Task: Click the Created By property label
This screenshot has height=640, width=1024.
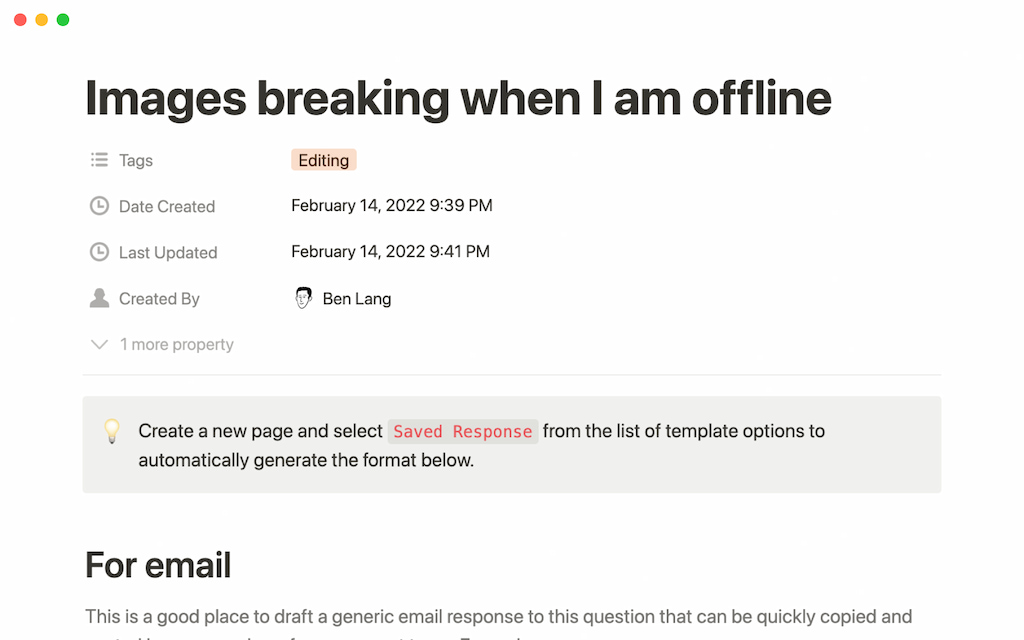Action: pos(157,298)
